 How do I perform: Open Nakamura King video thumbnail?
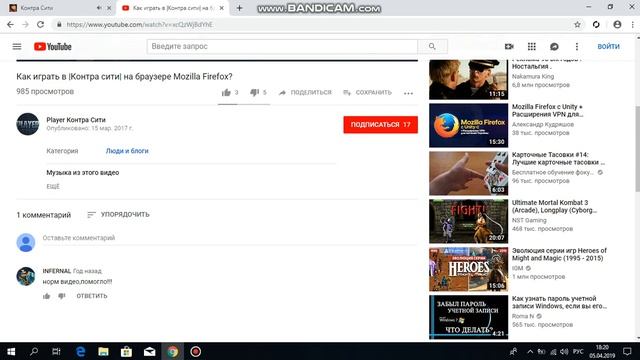pyautogui.click(x=469, y=80)
